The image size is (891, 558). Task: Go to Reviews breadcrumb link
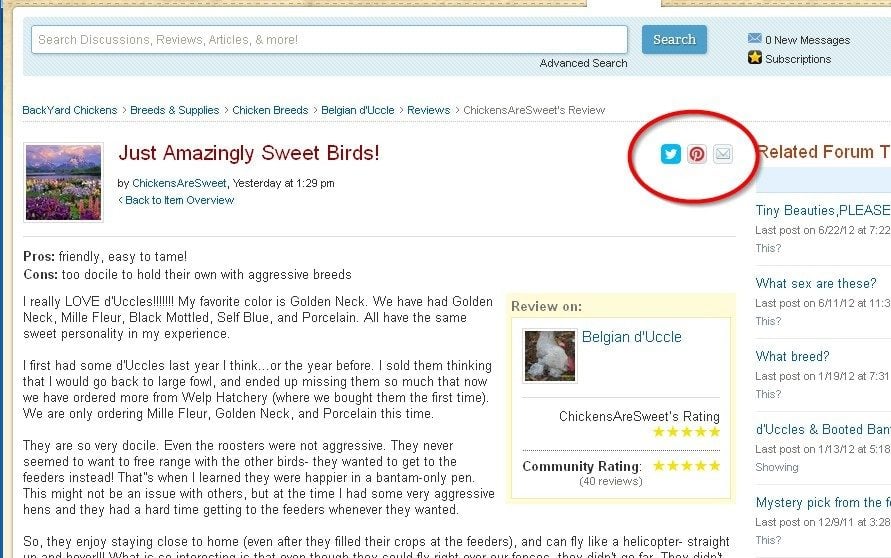(x=428, y=110)
